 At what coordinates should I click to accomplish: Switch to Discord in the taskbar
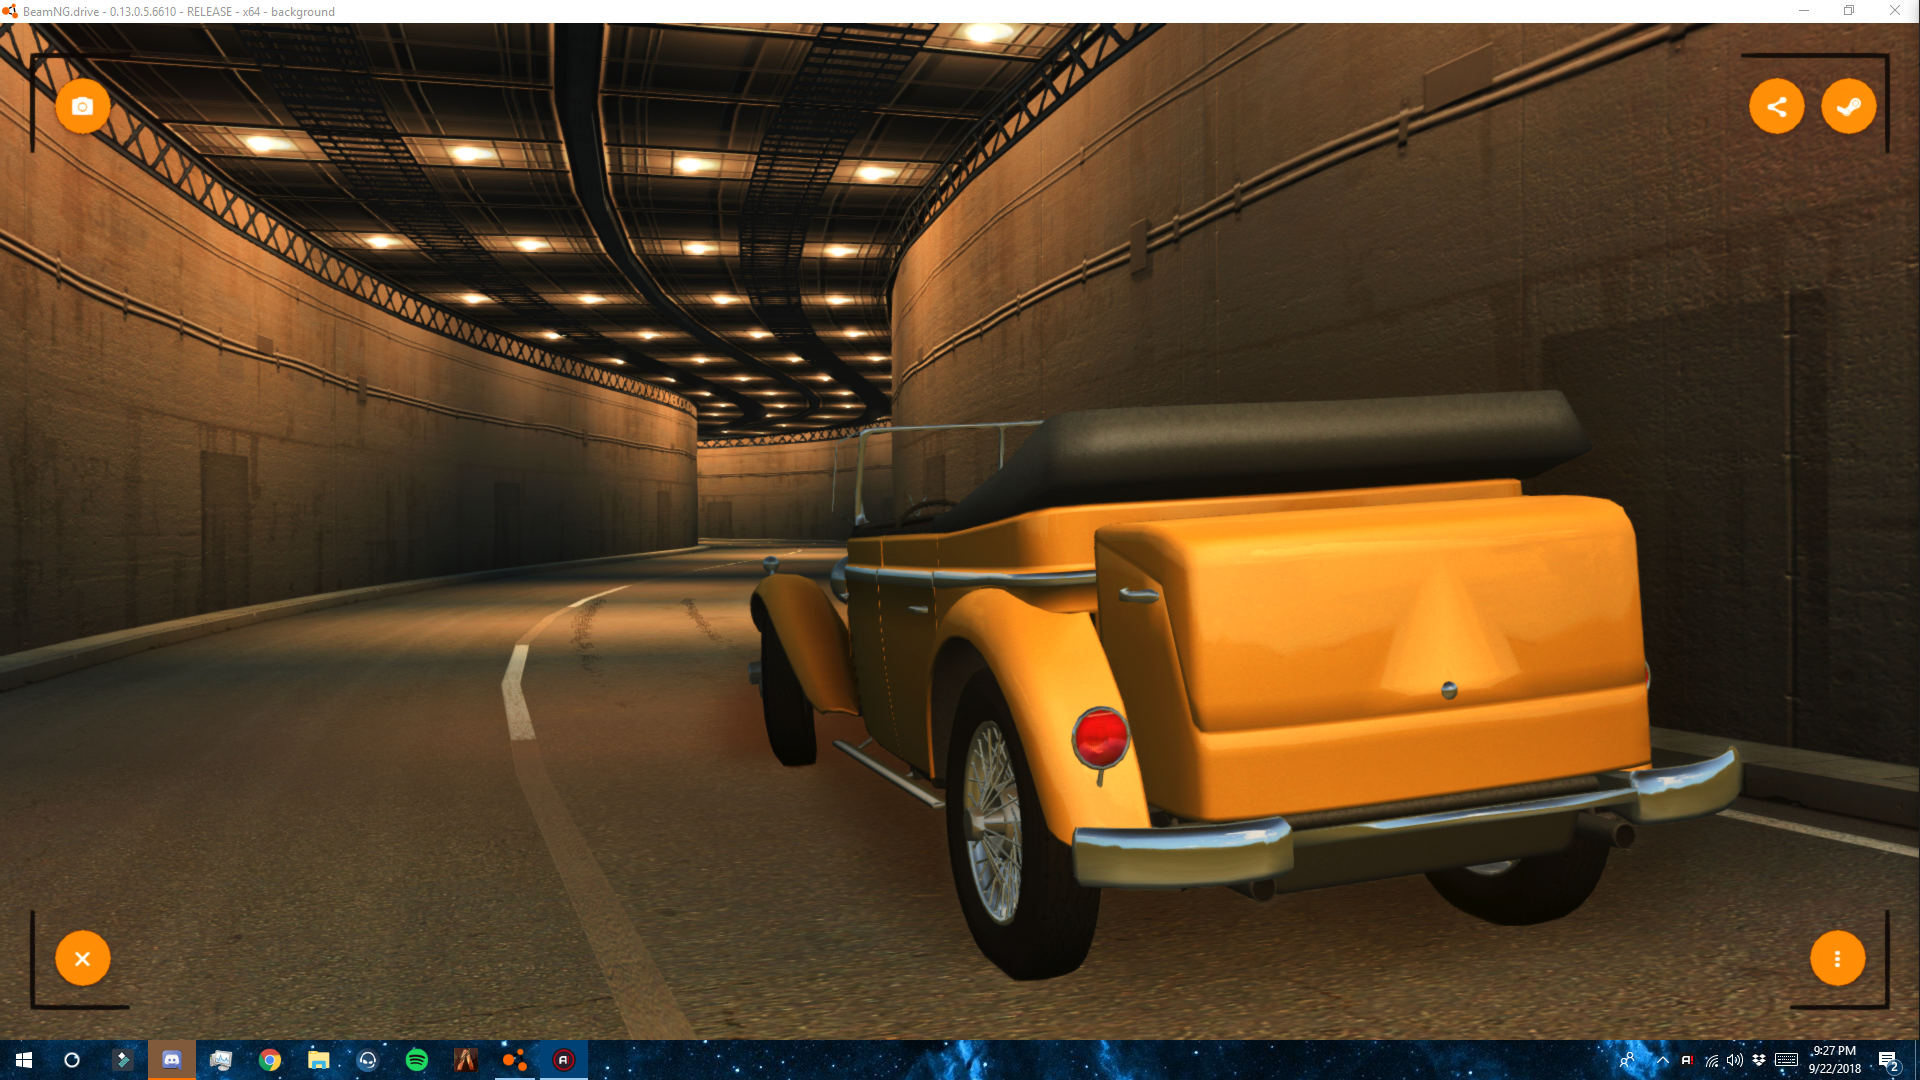tap(172, 1060)
